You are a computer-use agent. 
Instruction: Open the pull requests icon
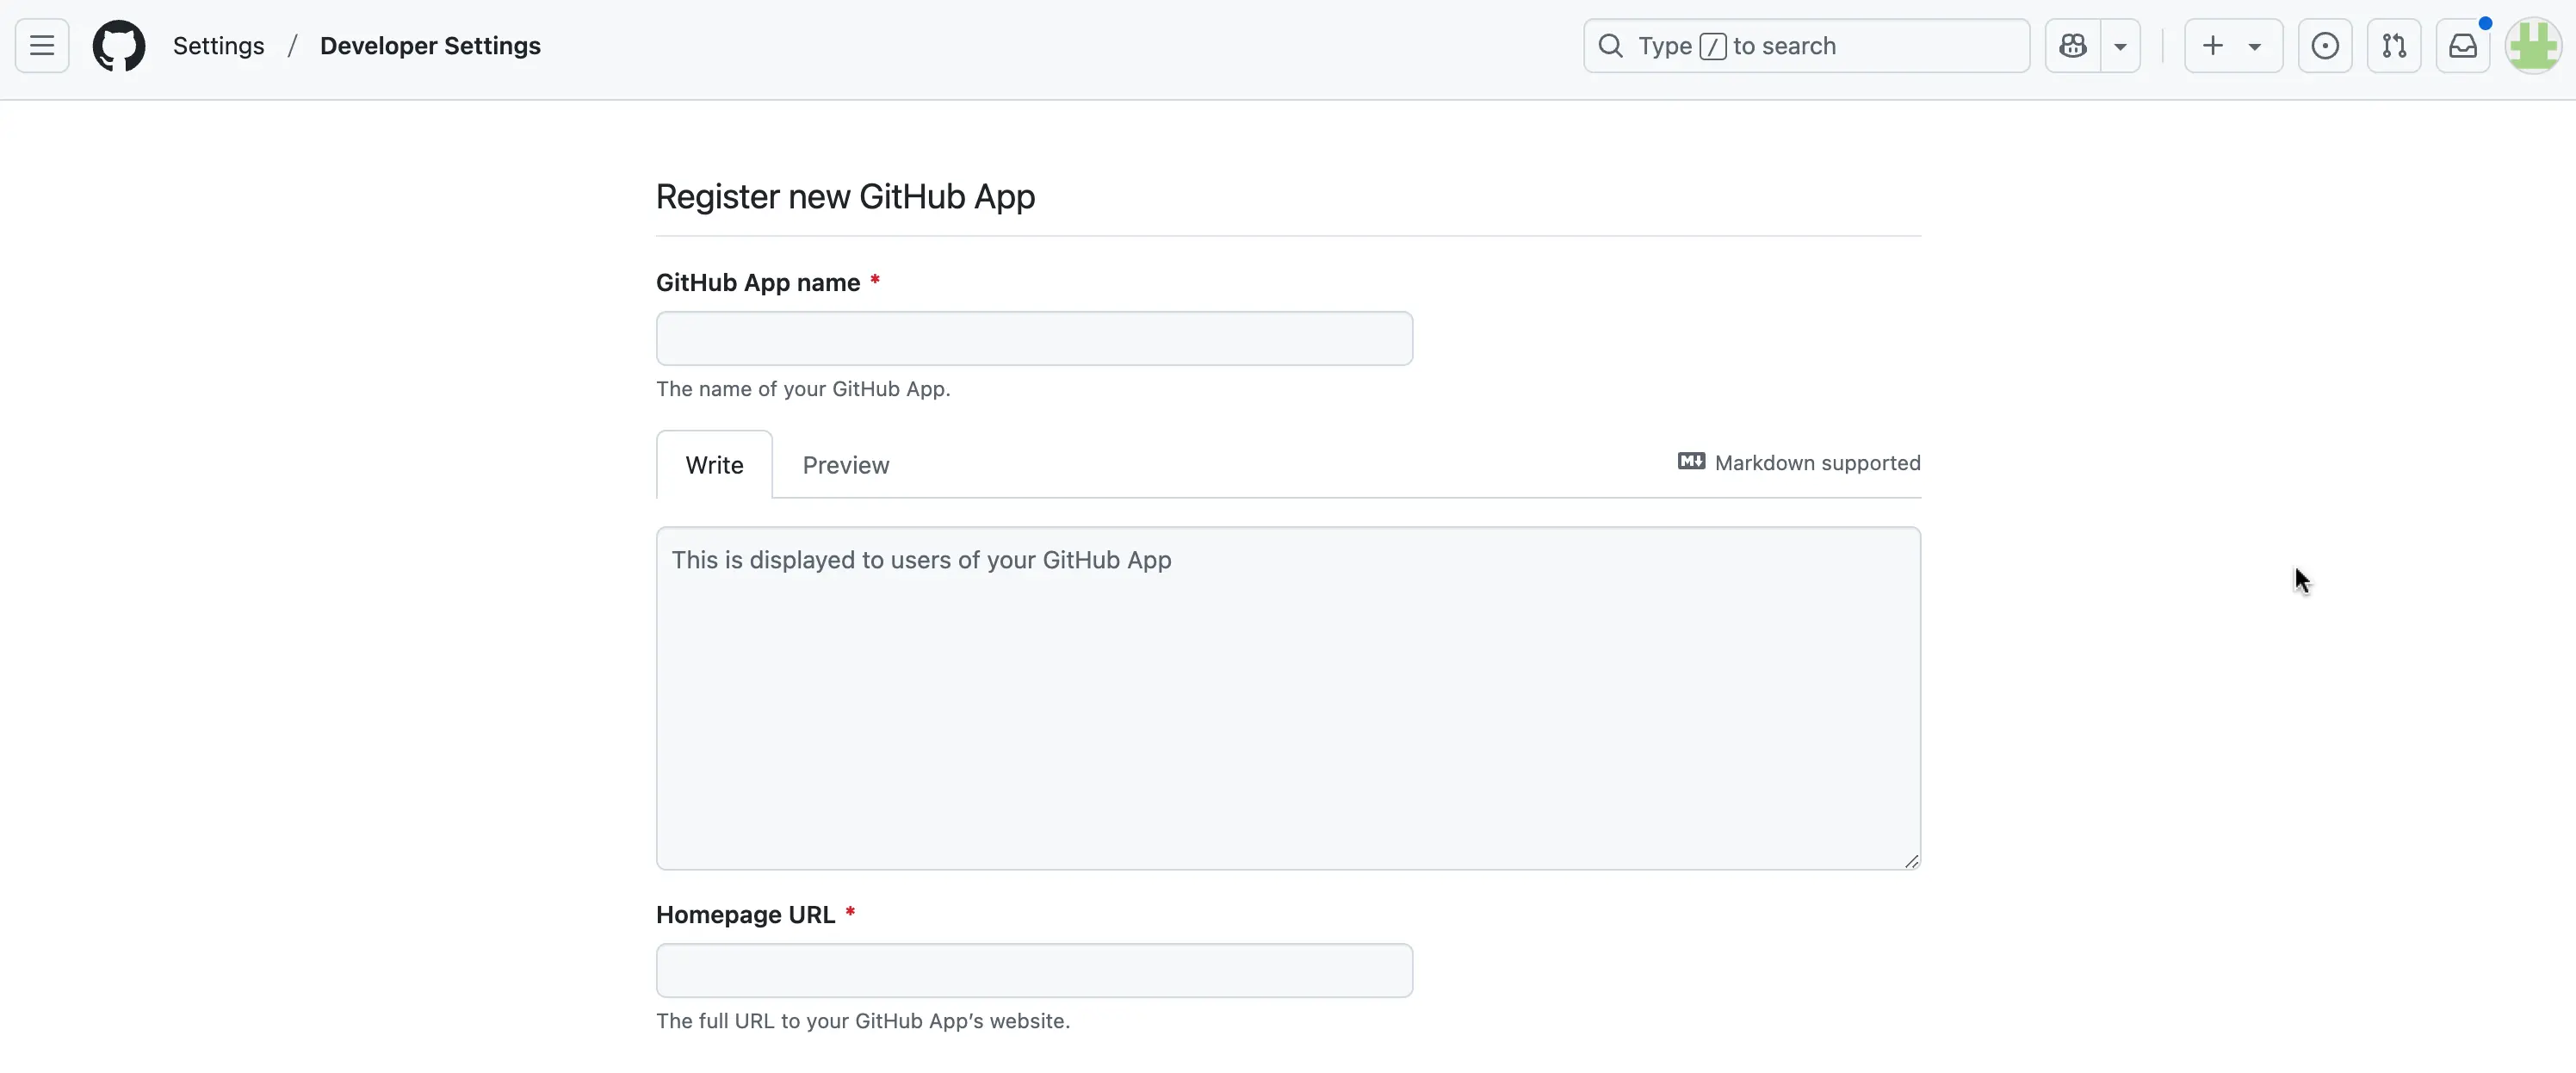[2394, 45]
